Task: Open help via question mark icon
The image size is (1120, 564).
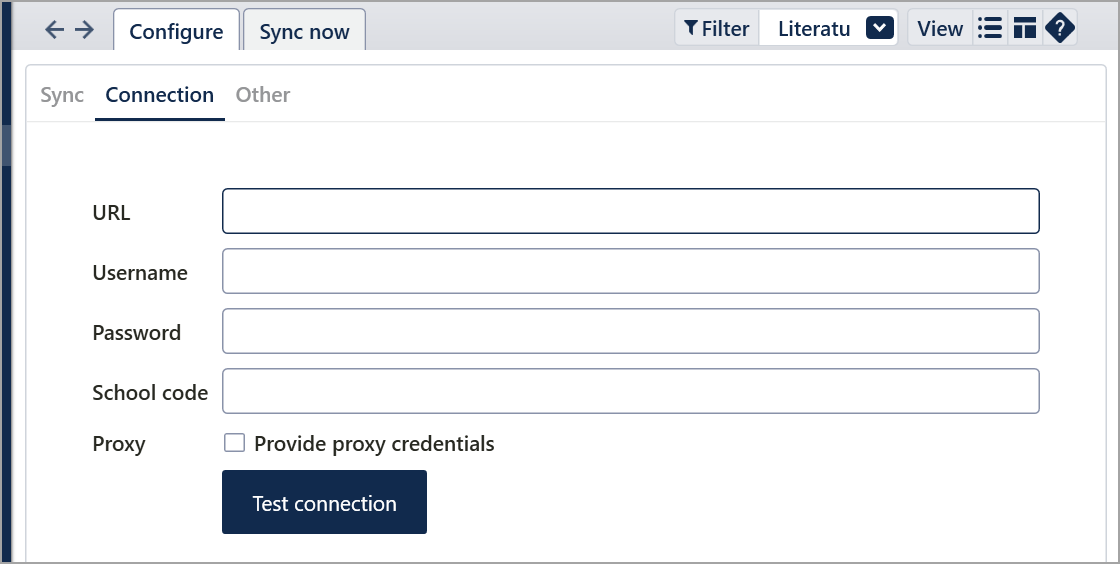Action: (1060, 28)
